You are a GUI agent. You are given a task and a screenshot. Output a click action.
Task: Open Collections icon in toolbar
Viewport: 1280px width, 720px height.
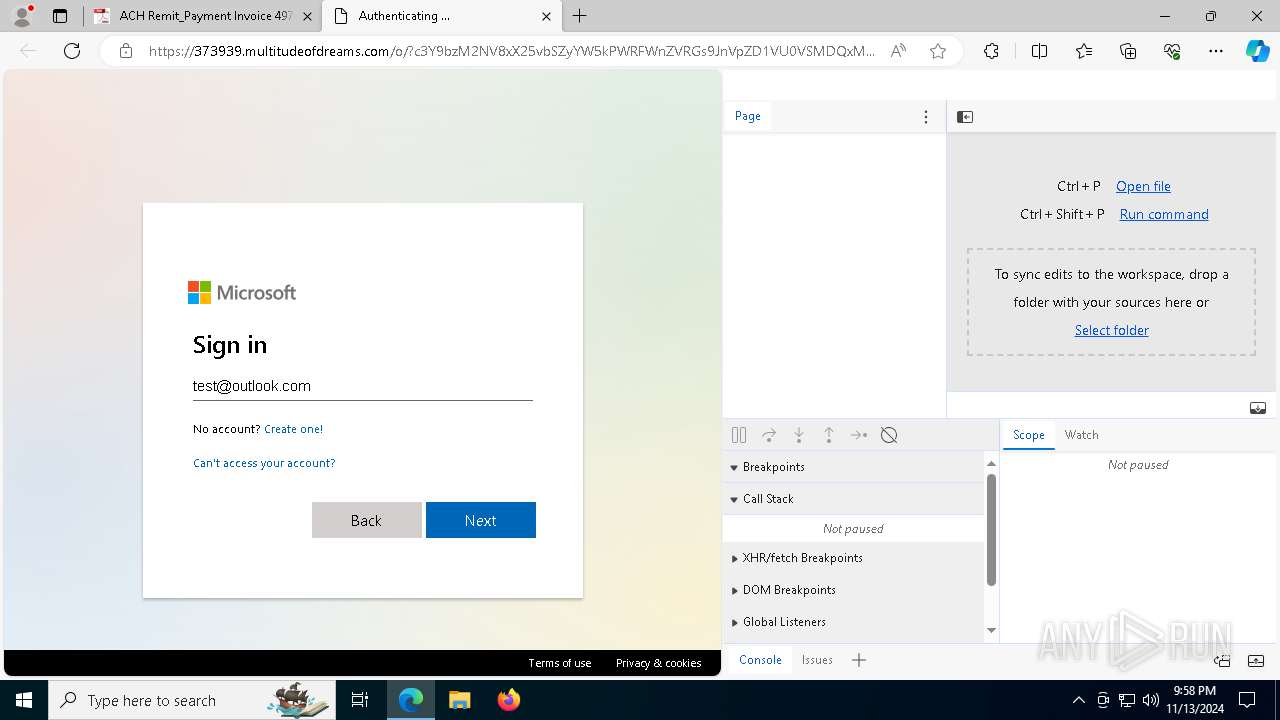(x=1128, y=51)
